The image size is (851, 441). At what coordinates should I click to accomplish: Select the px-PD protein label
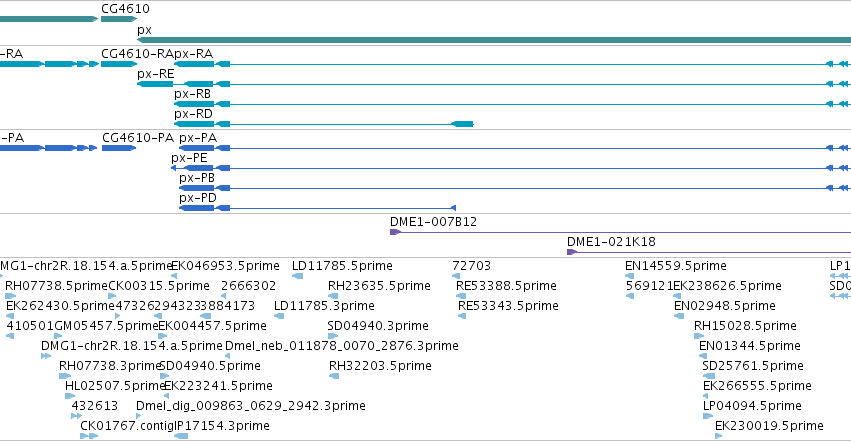pos(198,198)
